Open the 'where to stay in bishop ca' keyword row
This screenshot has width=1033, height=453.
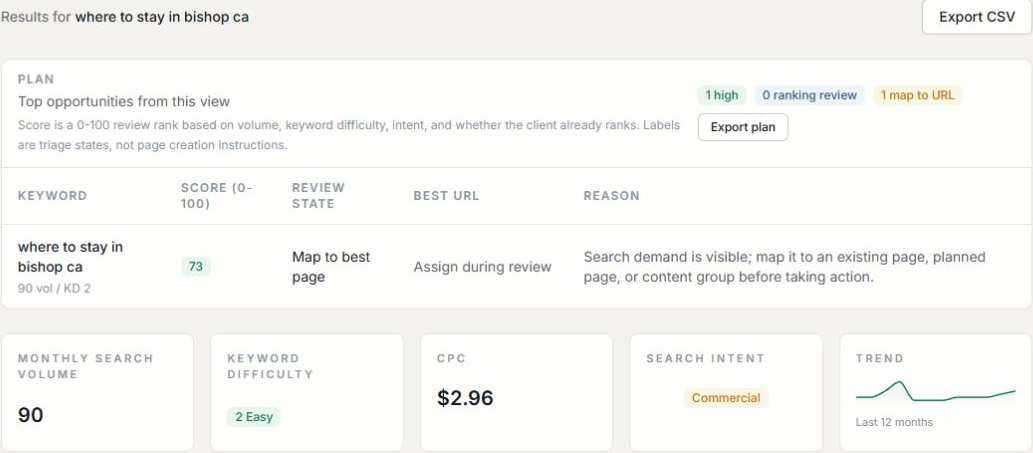click(516, 267)
